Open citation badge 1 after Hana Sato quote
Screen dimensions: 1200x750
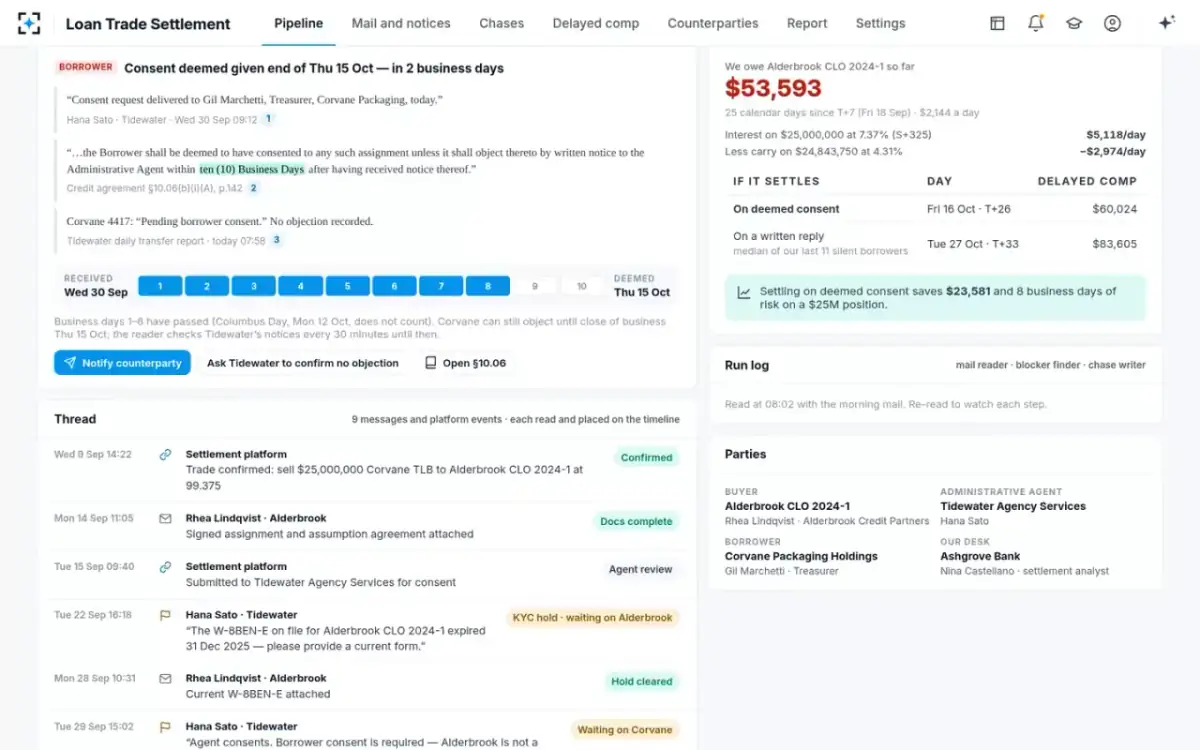(x=268, y=119)
